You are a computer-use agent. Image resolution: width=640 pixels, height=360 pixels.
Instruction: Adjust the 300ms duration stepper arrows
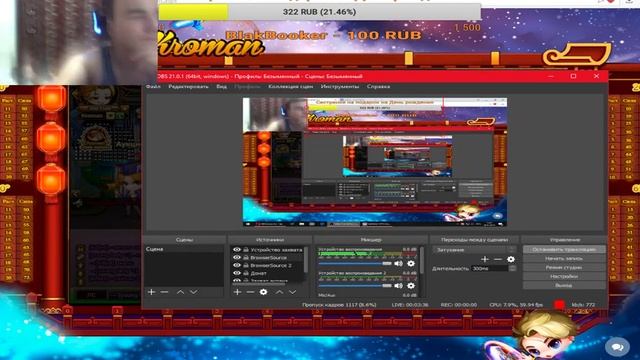(512, 268)
